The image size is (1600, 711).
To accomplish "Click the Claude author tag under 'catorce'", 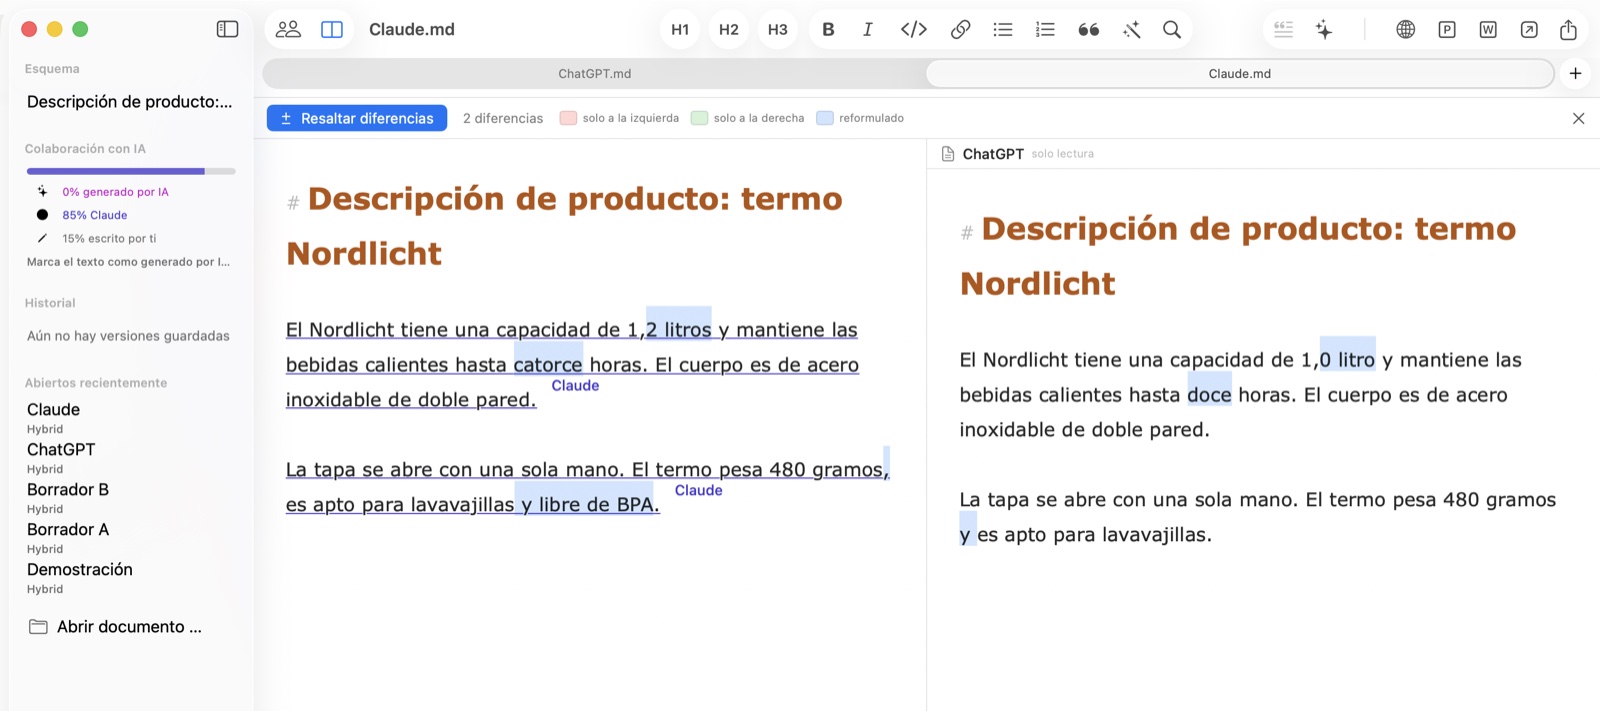I will point(575,386).
